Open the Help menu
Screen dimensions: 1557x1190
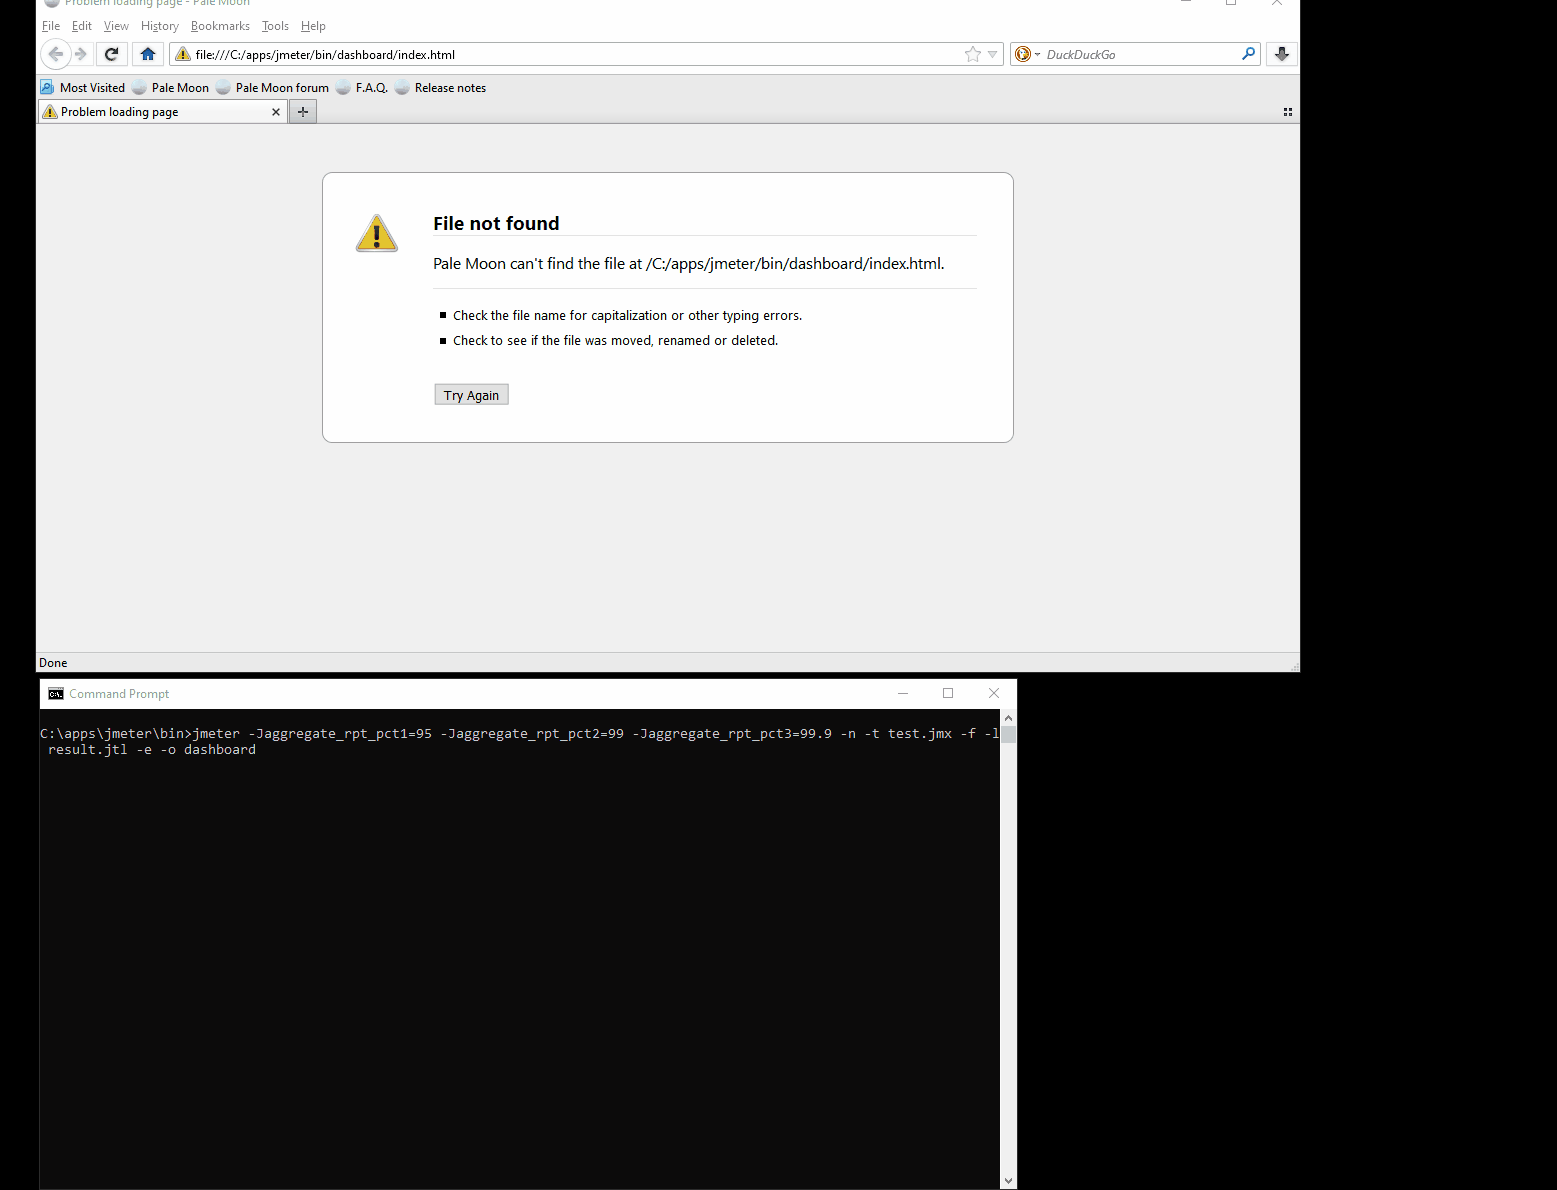[313, 26]
